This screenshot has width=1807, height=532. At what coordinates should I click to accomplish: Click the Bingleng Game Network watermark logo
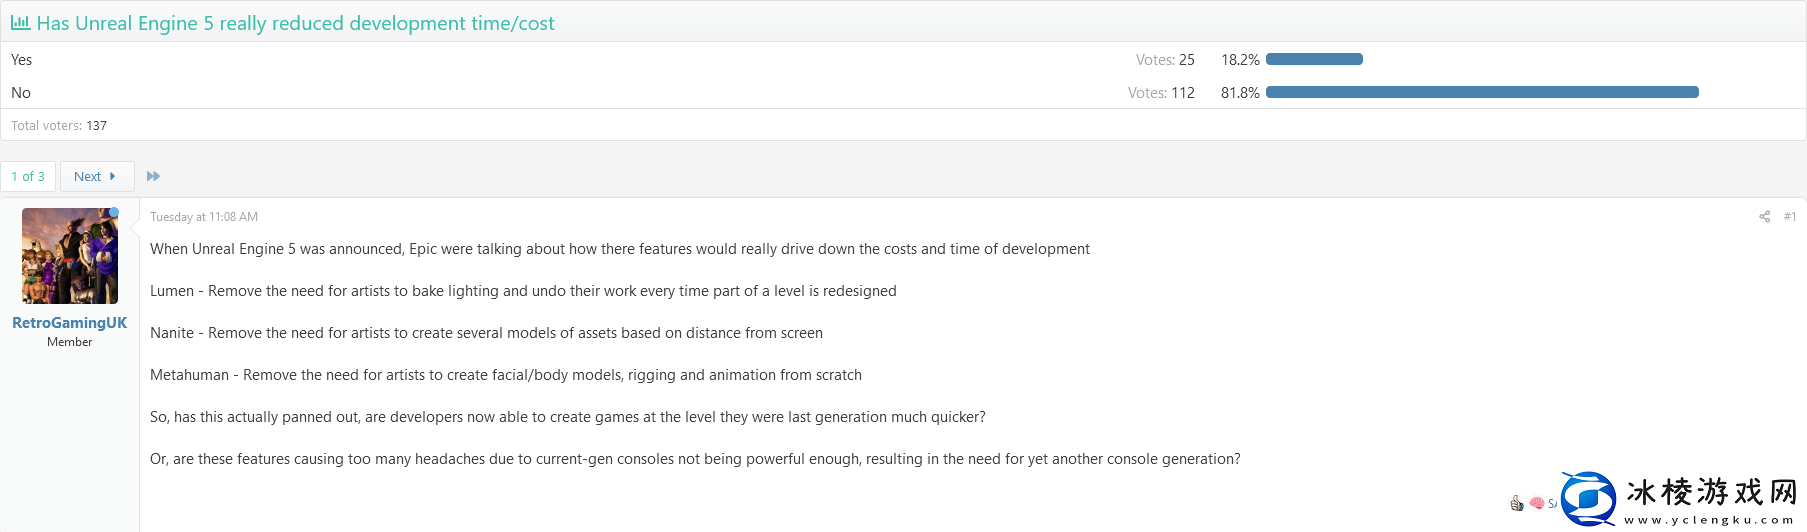[x=1680, y=500]
